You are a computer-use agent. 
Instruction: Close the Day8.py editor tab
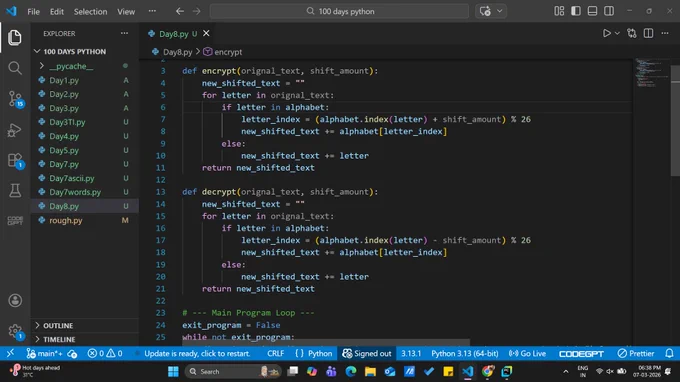(x=206, y=33)
